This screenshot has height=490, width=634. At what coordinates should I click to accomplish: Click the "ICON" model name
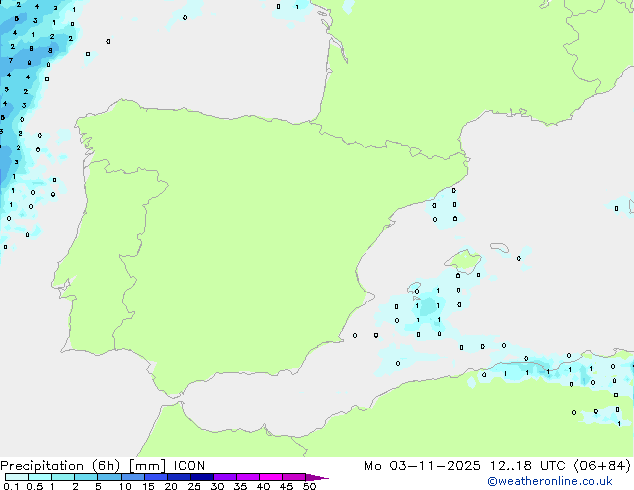189,466
